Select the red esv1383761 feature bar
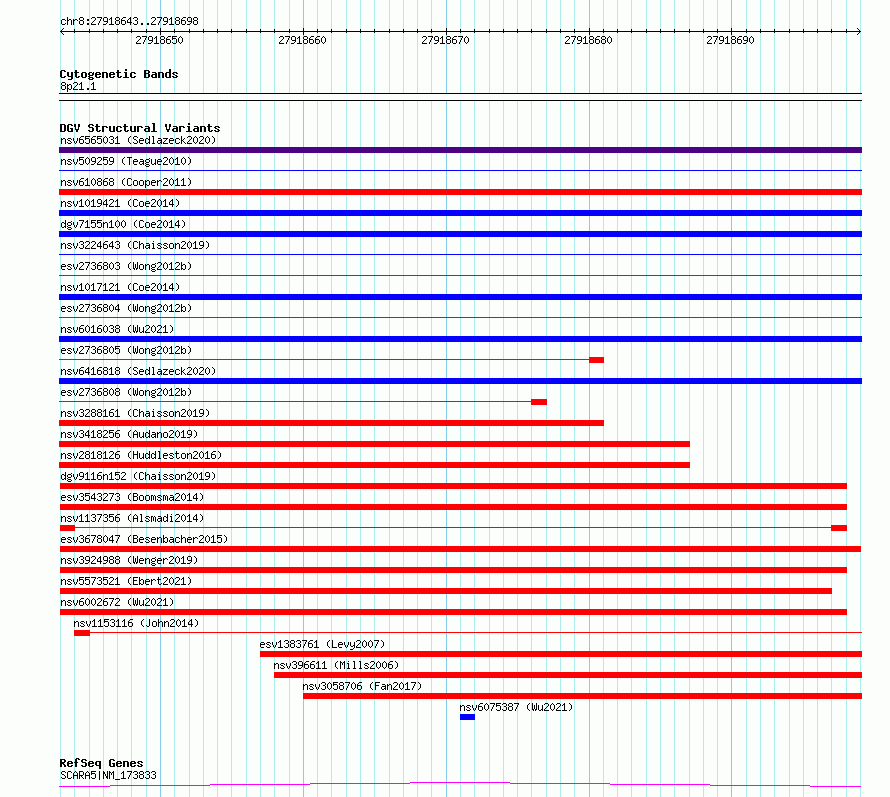The width and height of the screenshot is (890, 797). pyautogui.click(x=561, y=654)
